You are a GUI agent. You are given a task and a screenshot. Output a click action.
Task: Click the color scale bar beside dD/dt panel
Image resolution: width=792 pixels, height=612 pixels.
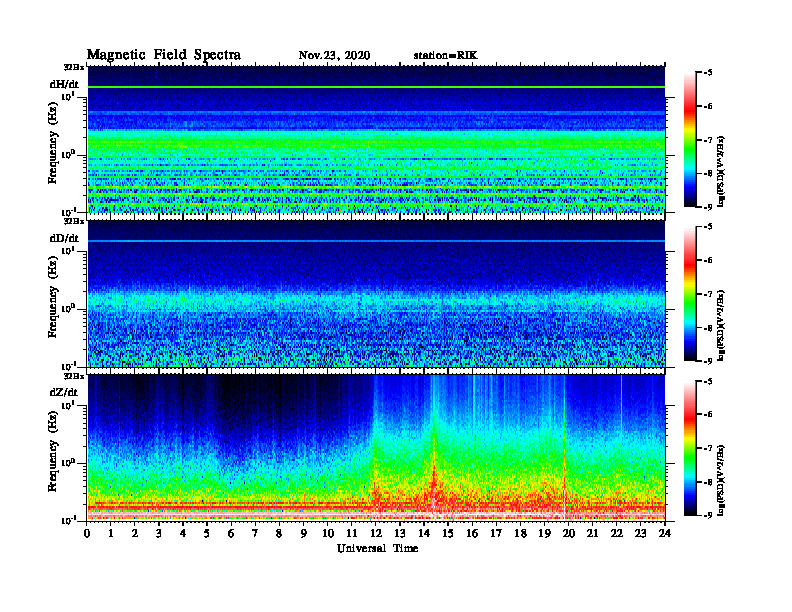690,294
